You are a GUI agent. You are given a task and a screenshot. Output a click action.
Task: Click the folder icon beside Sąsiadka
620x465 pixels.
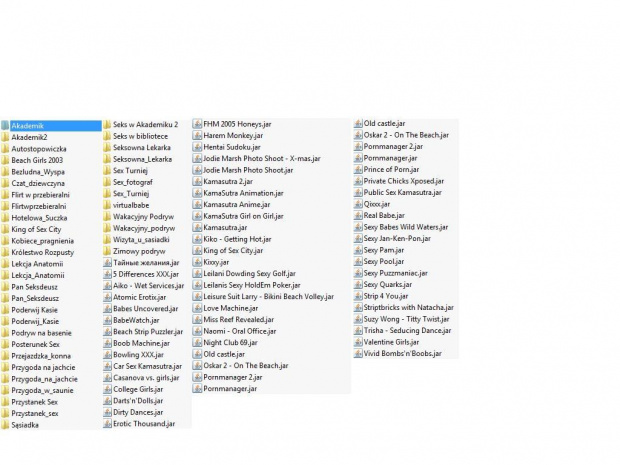tap(5, 425)
